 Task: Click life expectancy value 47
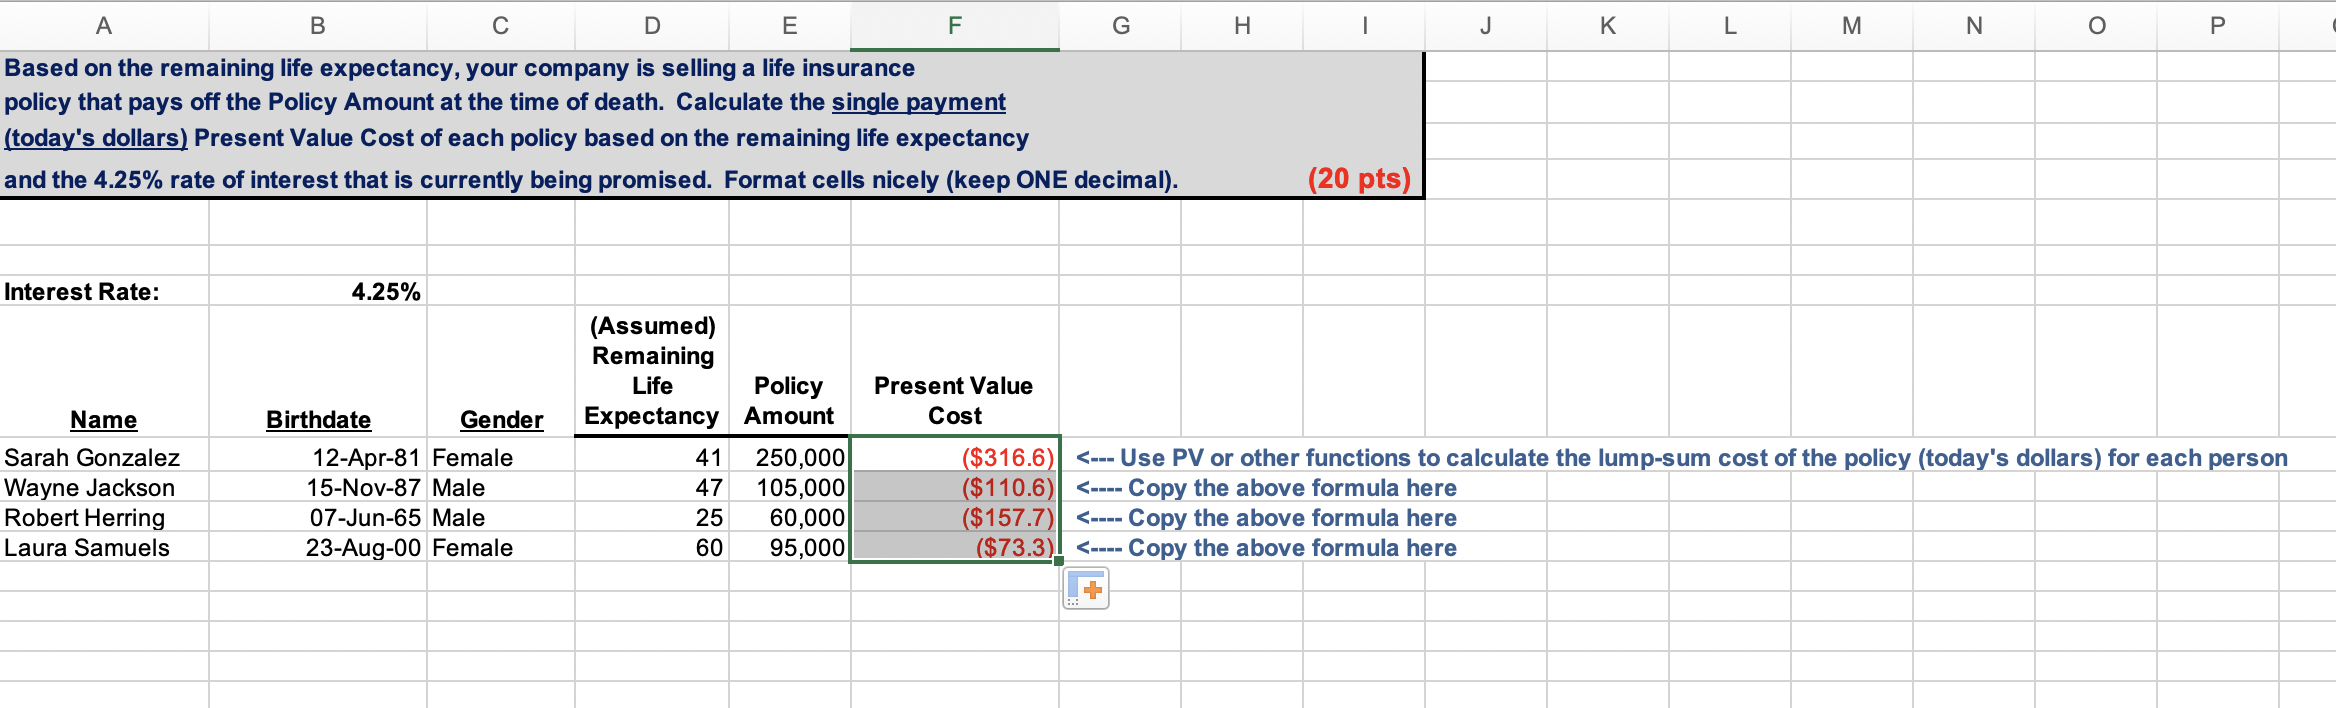coord(652,487)
